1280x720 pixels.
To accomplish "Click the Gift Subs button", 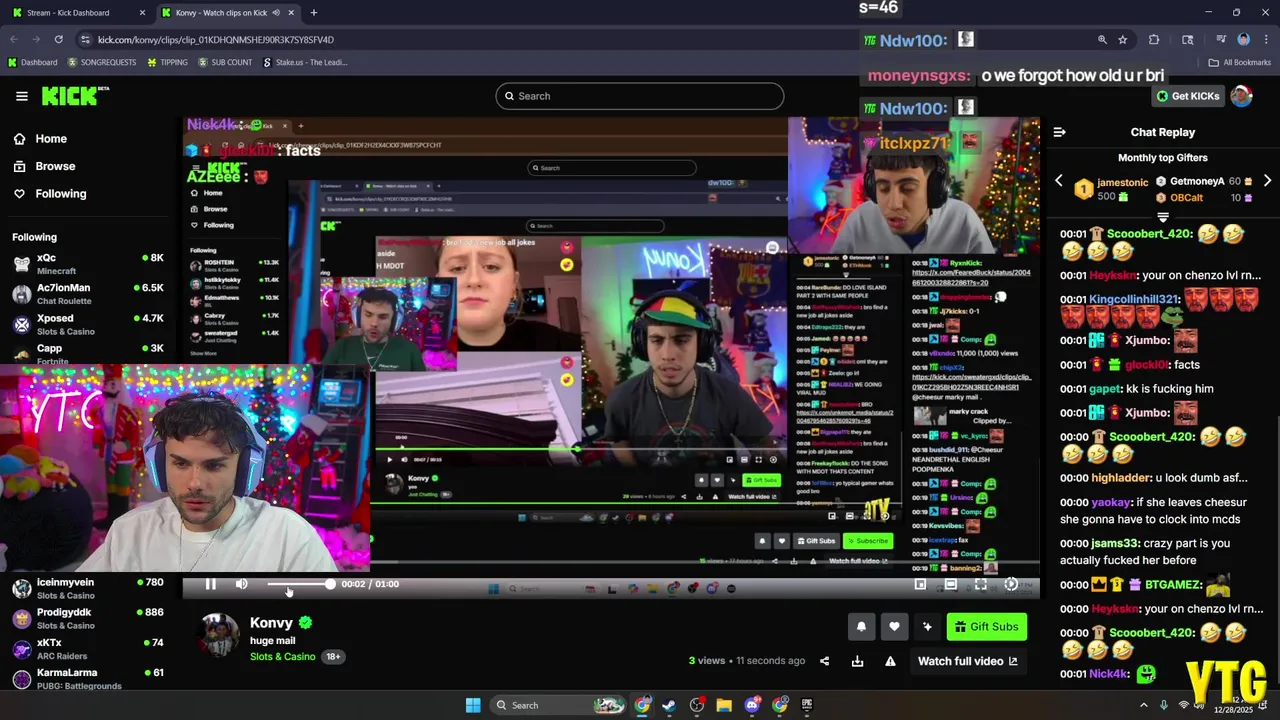I will point(986,627).
